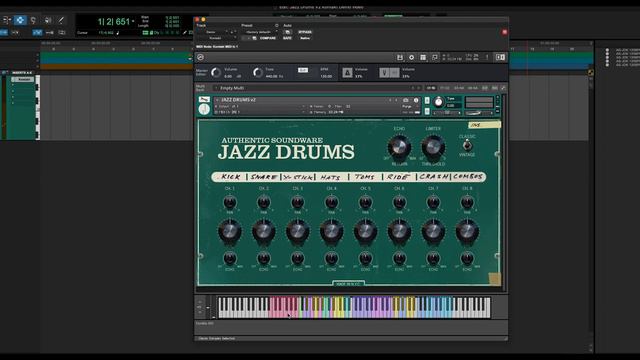Click the ECHO Return knob

coord(399,147)
